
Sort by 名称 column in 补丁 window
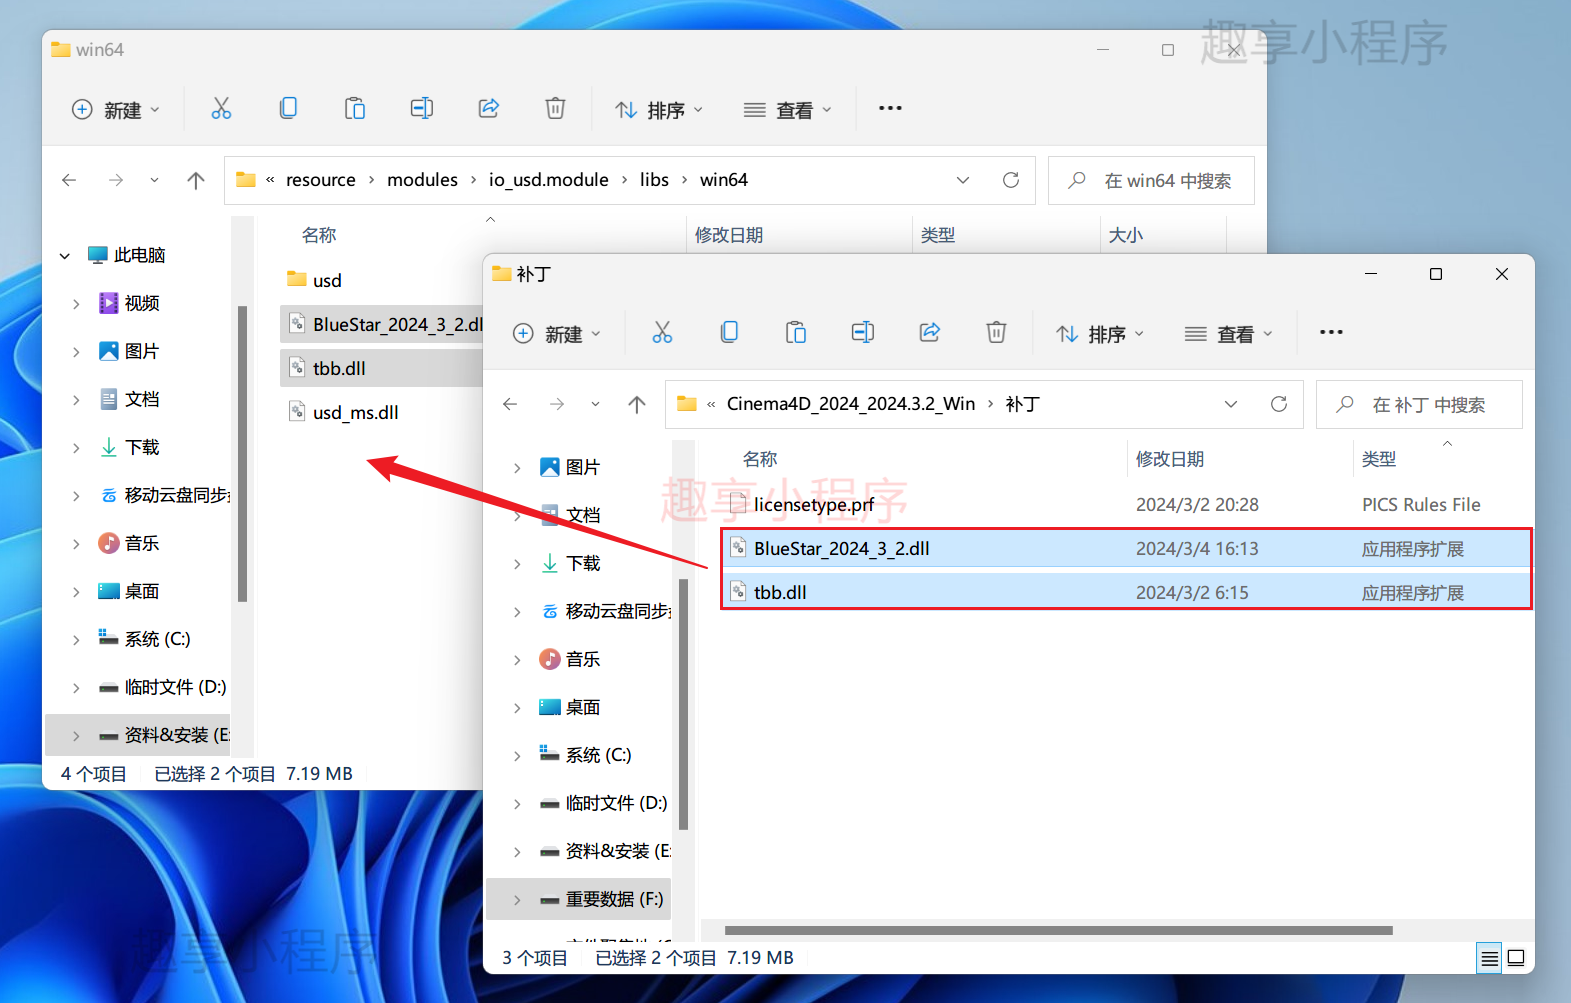760,459
